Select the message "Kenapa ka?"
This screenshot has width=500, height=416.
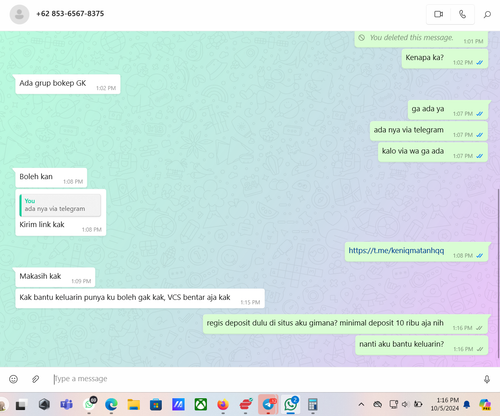[445, 59]
